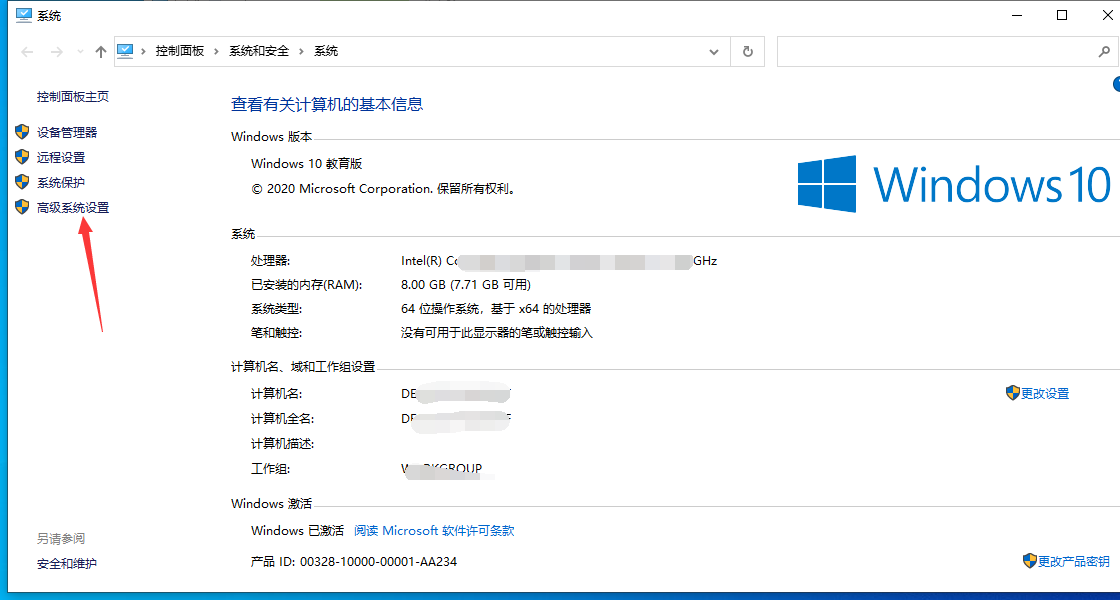Click shield icon beside 系统保护
Screen dimensions: 1120x600
pos(21,182)
